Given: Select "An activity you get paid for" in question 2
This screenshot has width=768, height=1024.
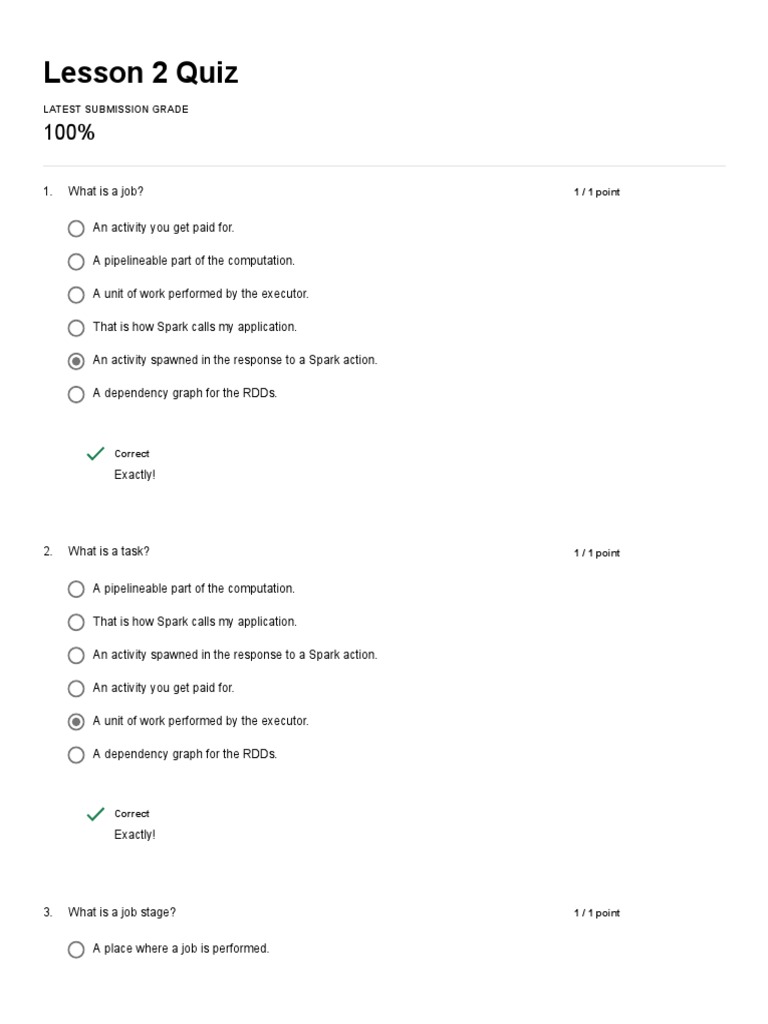Looking at the screenshot, I should pos(76,688).
